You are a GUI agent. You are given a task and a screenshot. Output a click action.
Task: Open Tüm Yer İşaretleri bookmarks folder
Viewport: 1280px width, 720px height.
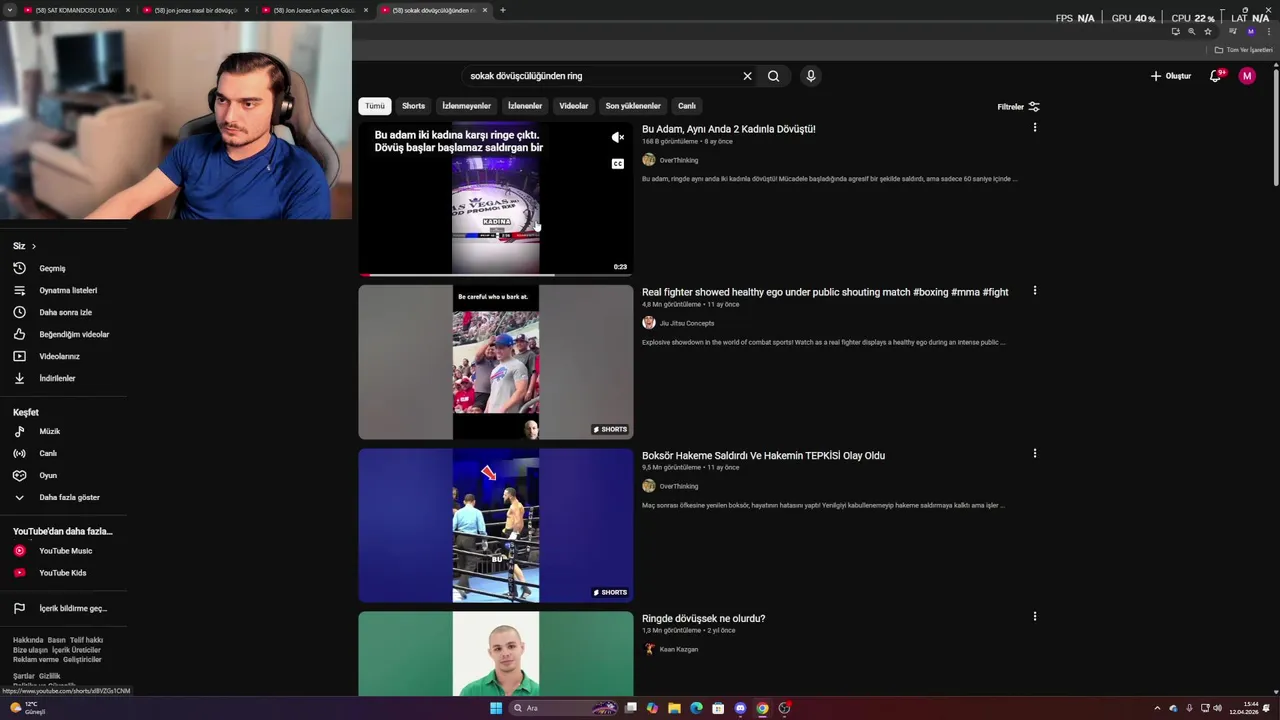[1244, 50]
